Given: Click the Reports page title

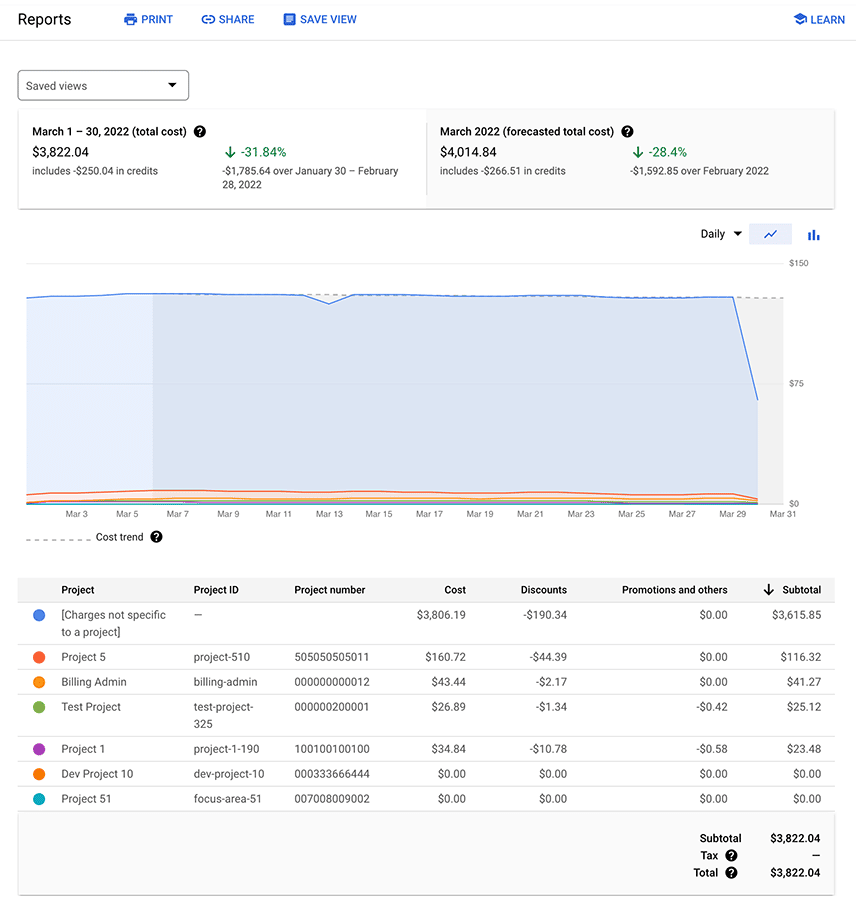Looking at the screenshot, I should 45,20.
